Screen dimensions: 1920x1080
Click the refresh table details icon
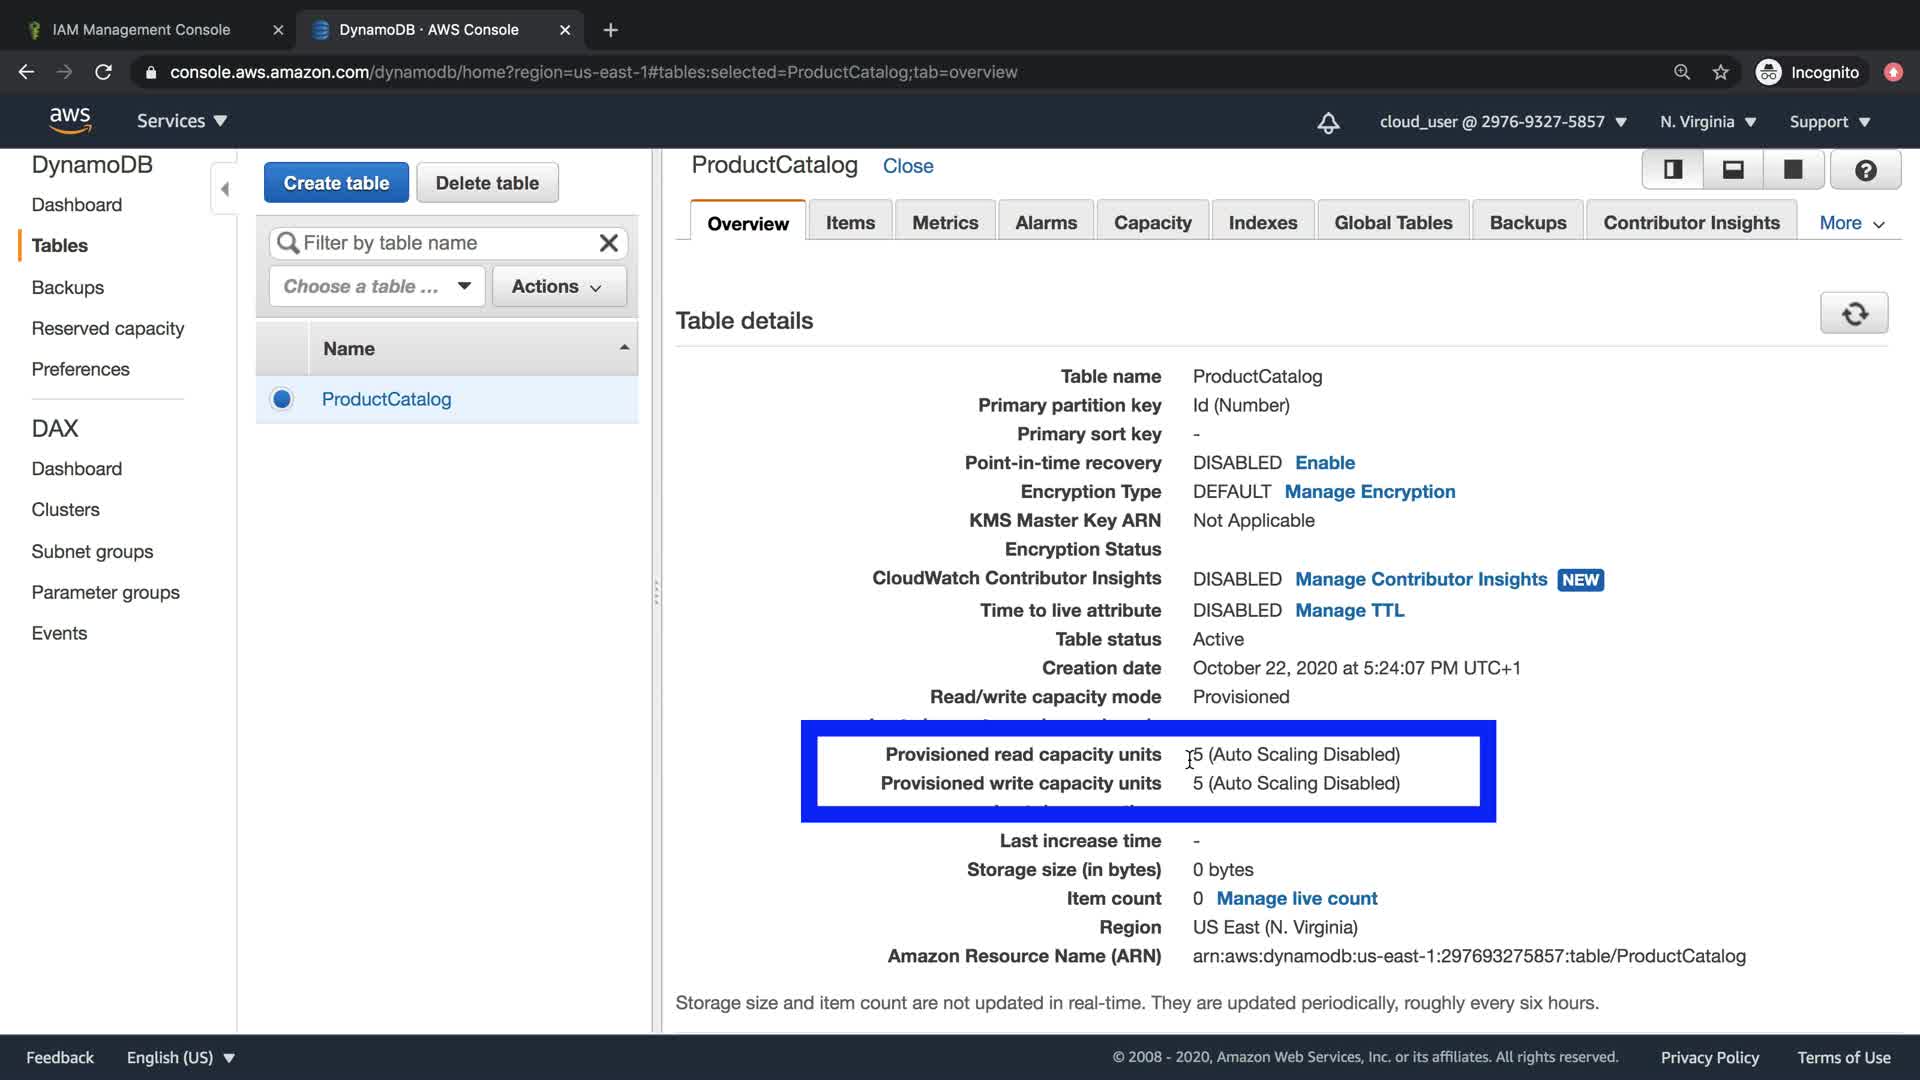coord(1854,314)
